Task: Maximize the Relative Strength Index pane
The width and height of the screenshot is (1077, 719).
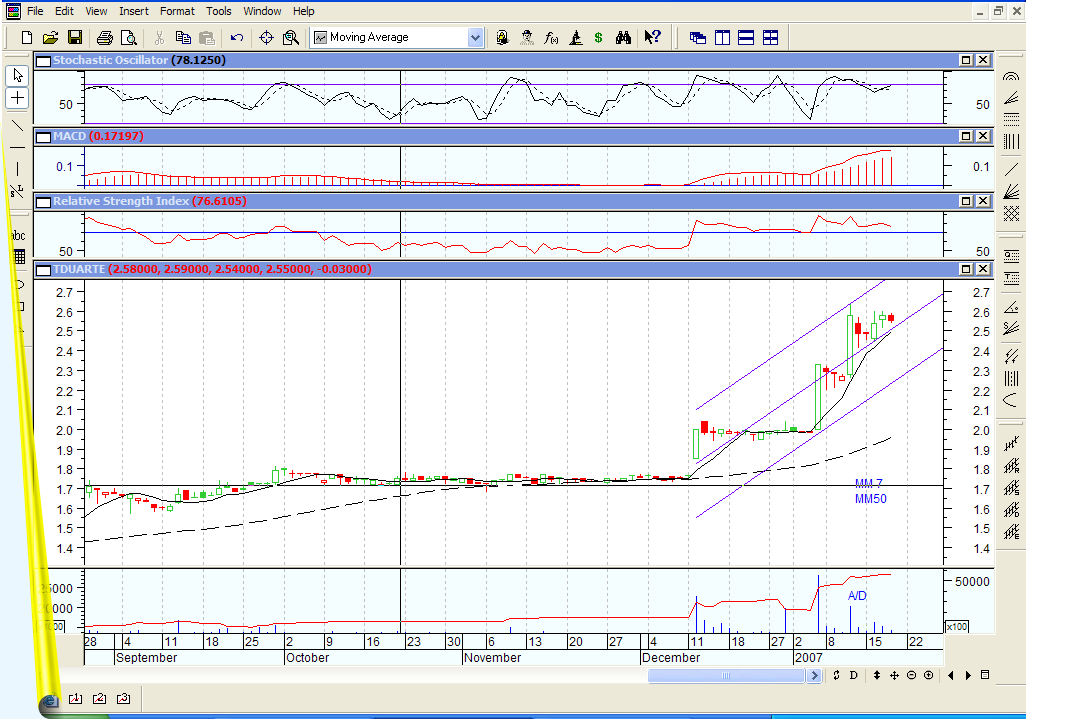Action: 966,201
